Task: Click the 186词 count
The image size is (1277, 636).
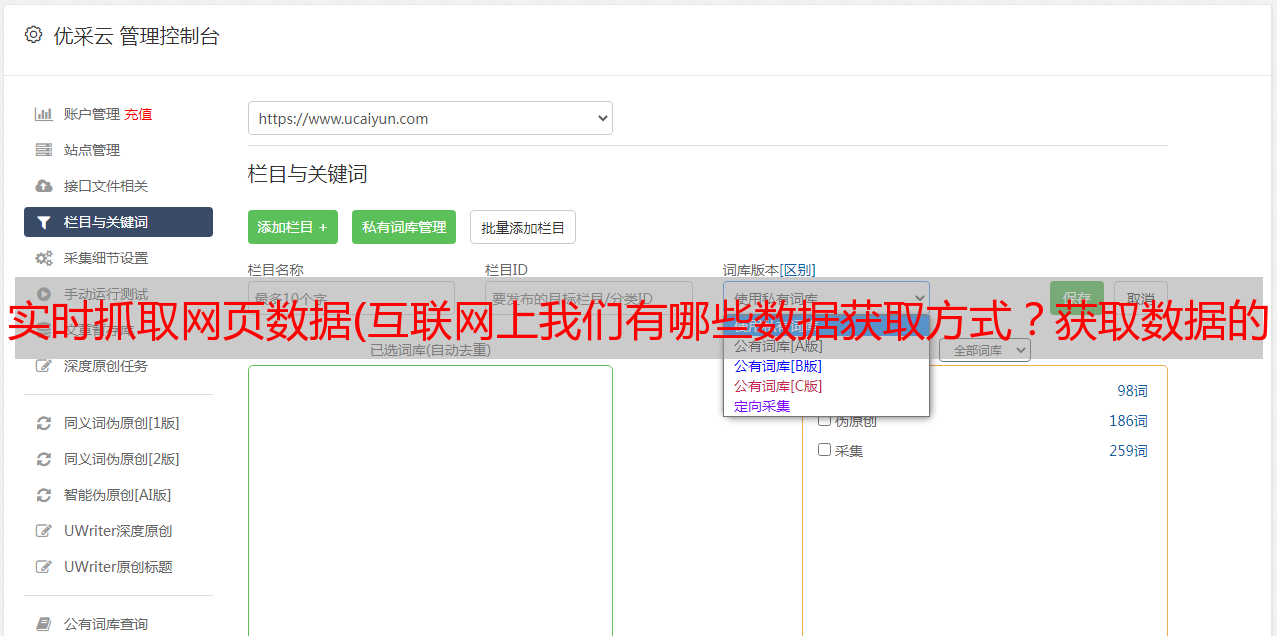Action: [x=1128, y=421]
